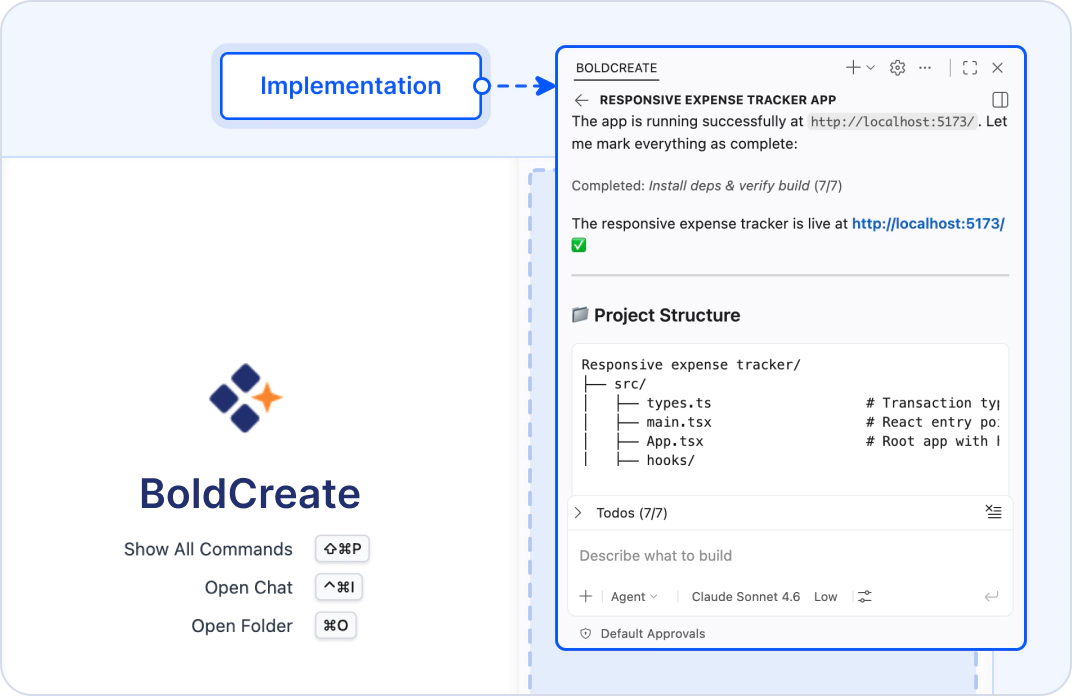Open tool configuration sliders icon

click(x=865, y=596)
